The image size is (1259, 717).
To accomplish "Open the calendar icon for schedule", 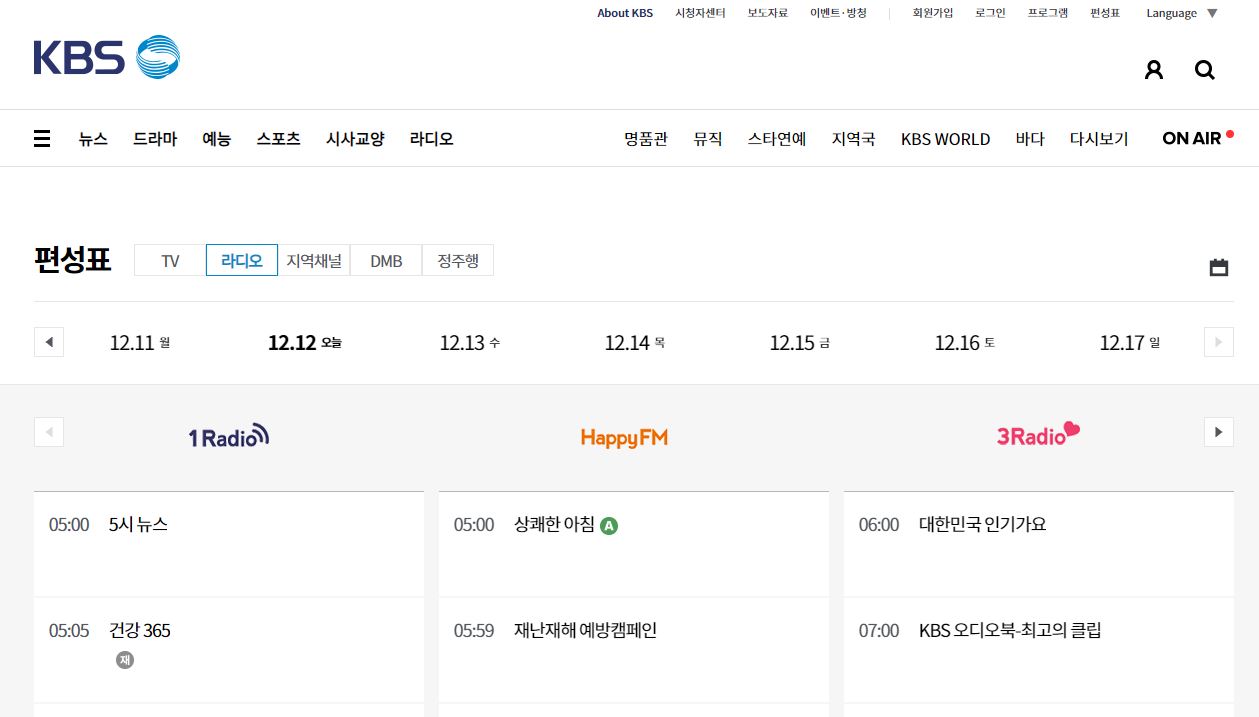I will pyautogui.click(x=1219, y=267).
